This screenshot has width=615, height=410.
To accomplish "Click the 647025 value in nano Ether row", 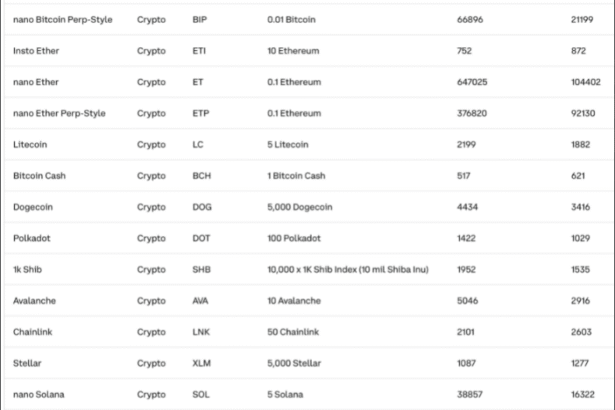I will pyautogui.click(x=471, y=82).
